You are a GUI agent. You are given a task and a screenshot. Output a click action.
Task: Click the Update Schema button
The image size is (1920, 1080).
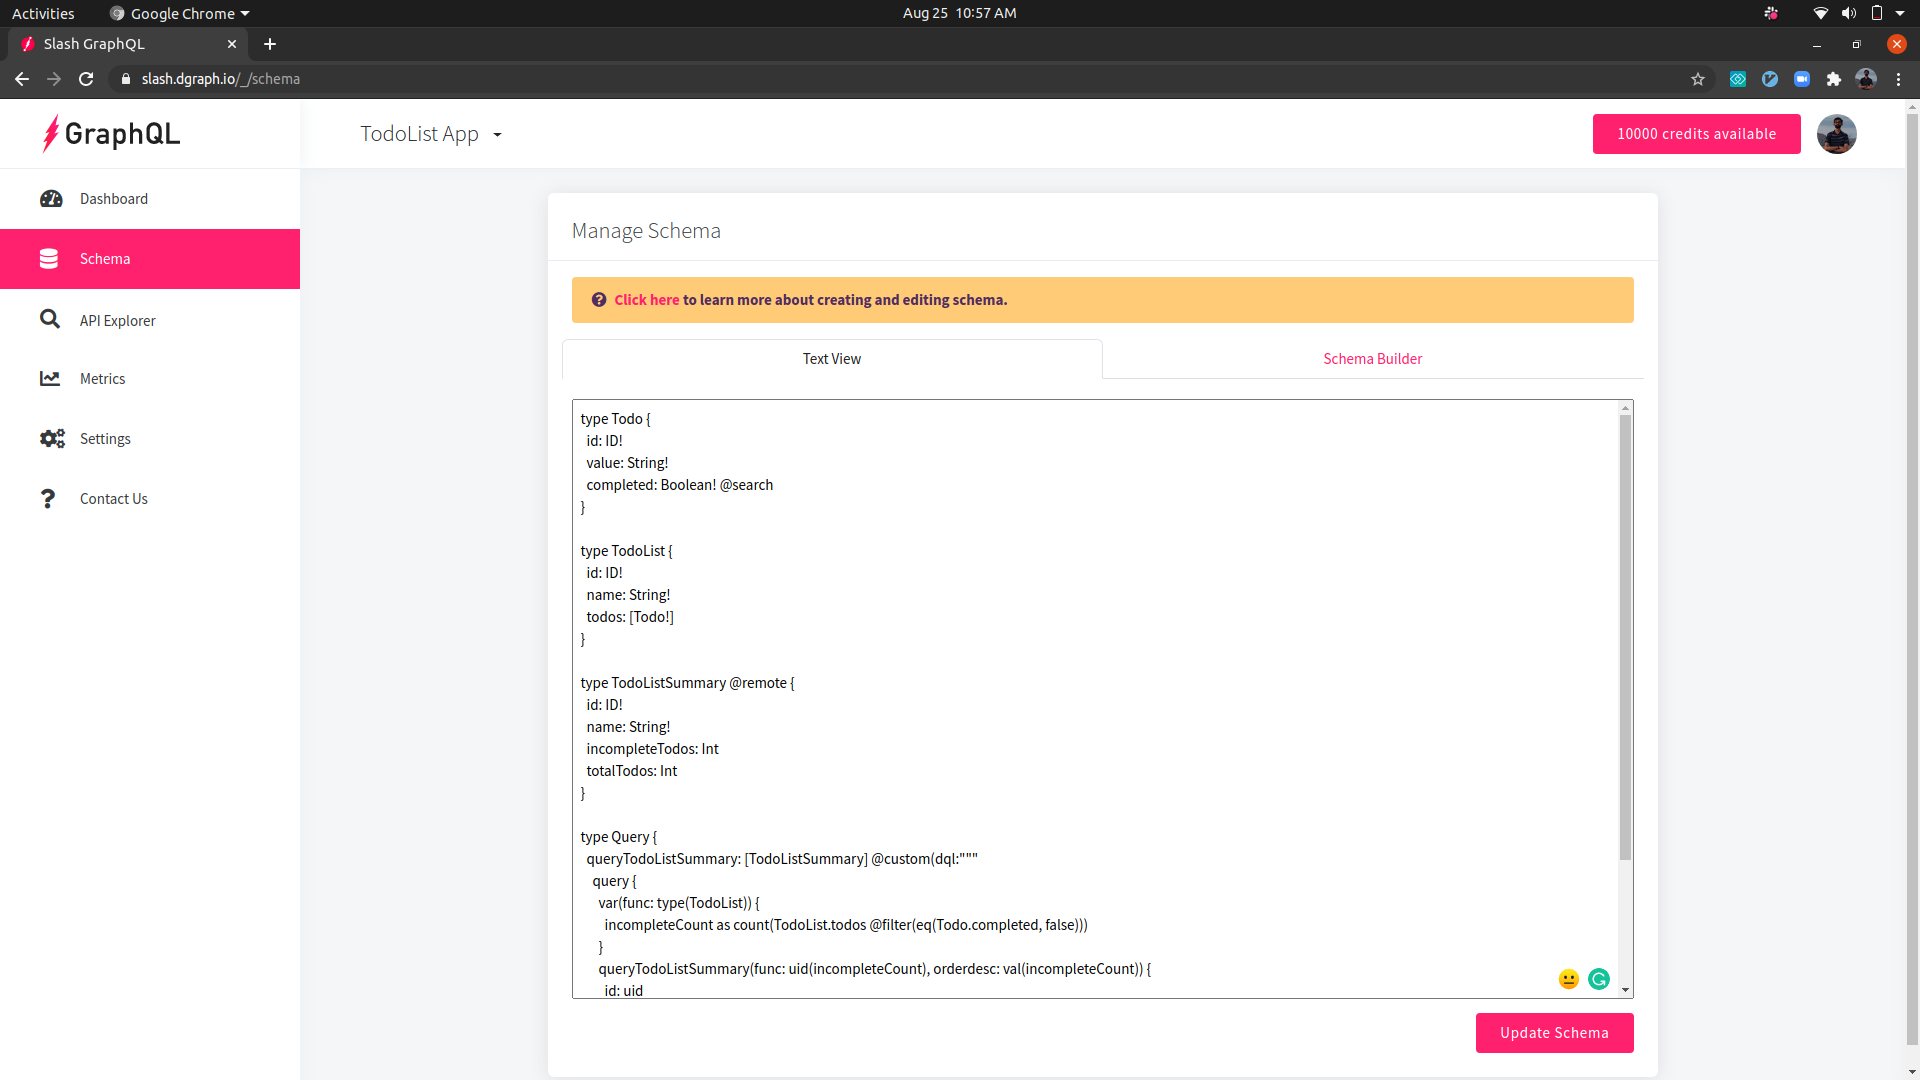pos(1554,1033)
